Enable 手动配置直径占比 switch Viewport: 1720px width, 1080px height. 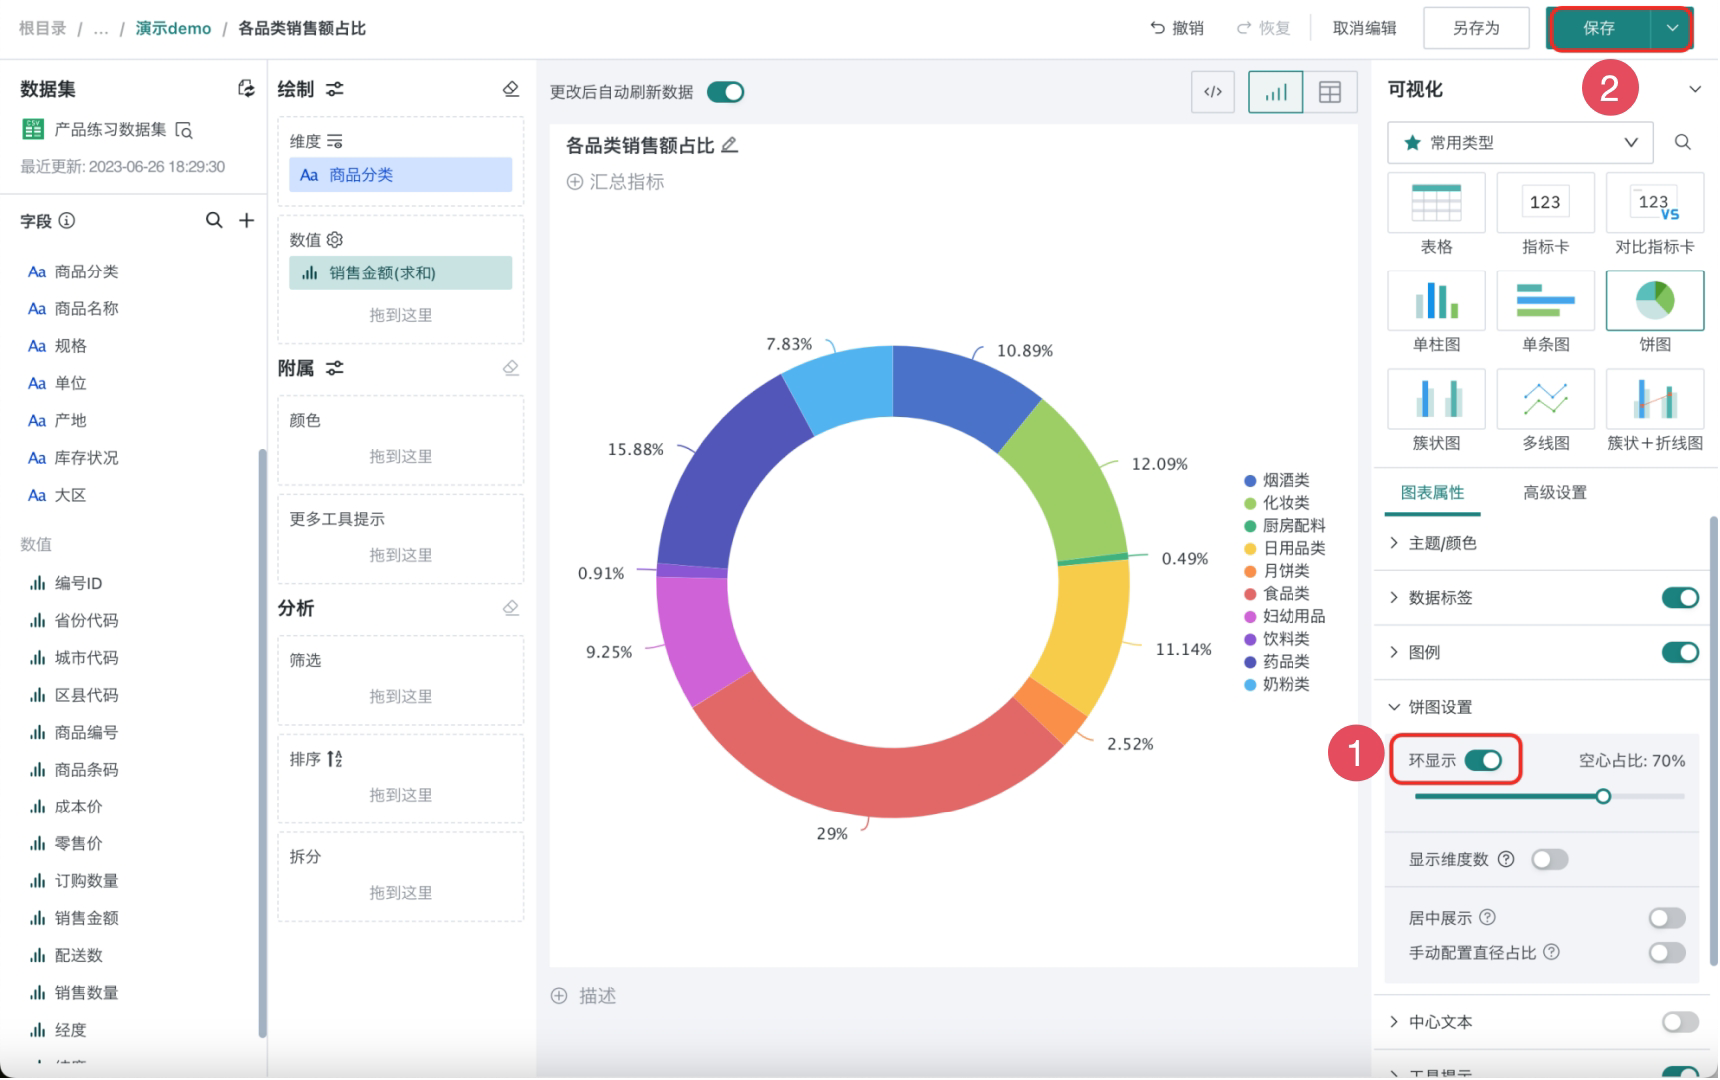tap(1667, 952)
